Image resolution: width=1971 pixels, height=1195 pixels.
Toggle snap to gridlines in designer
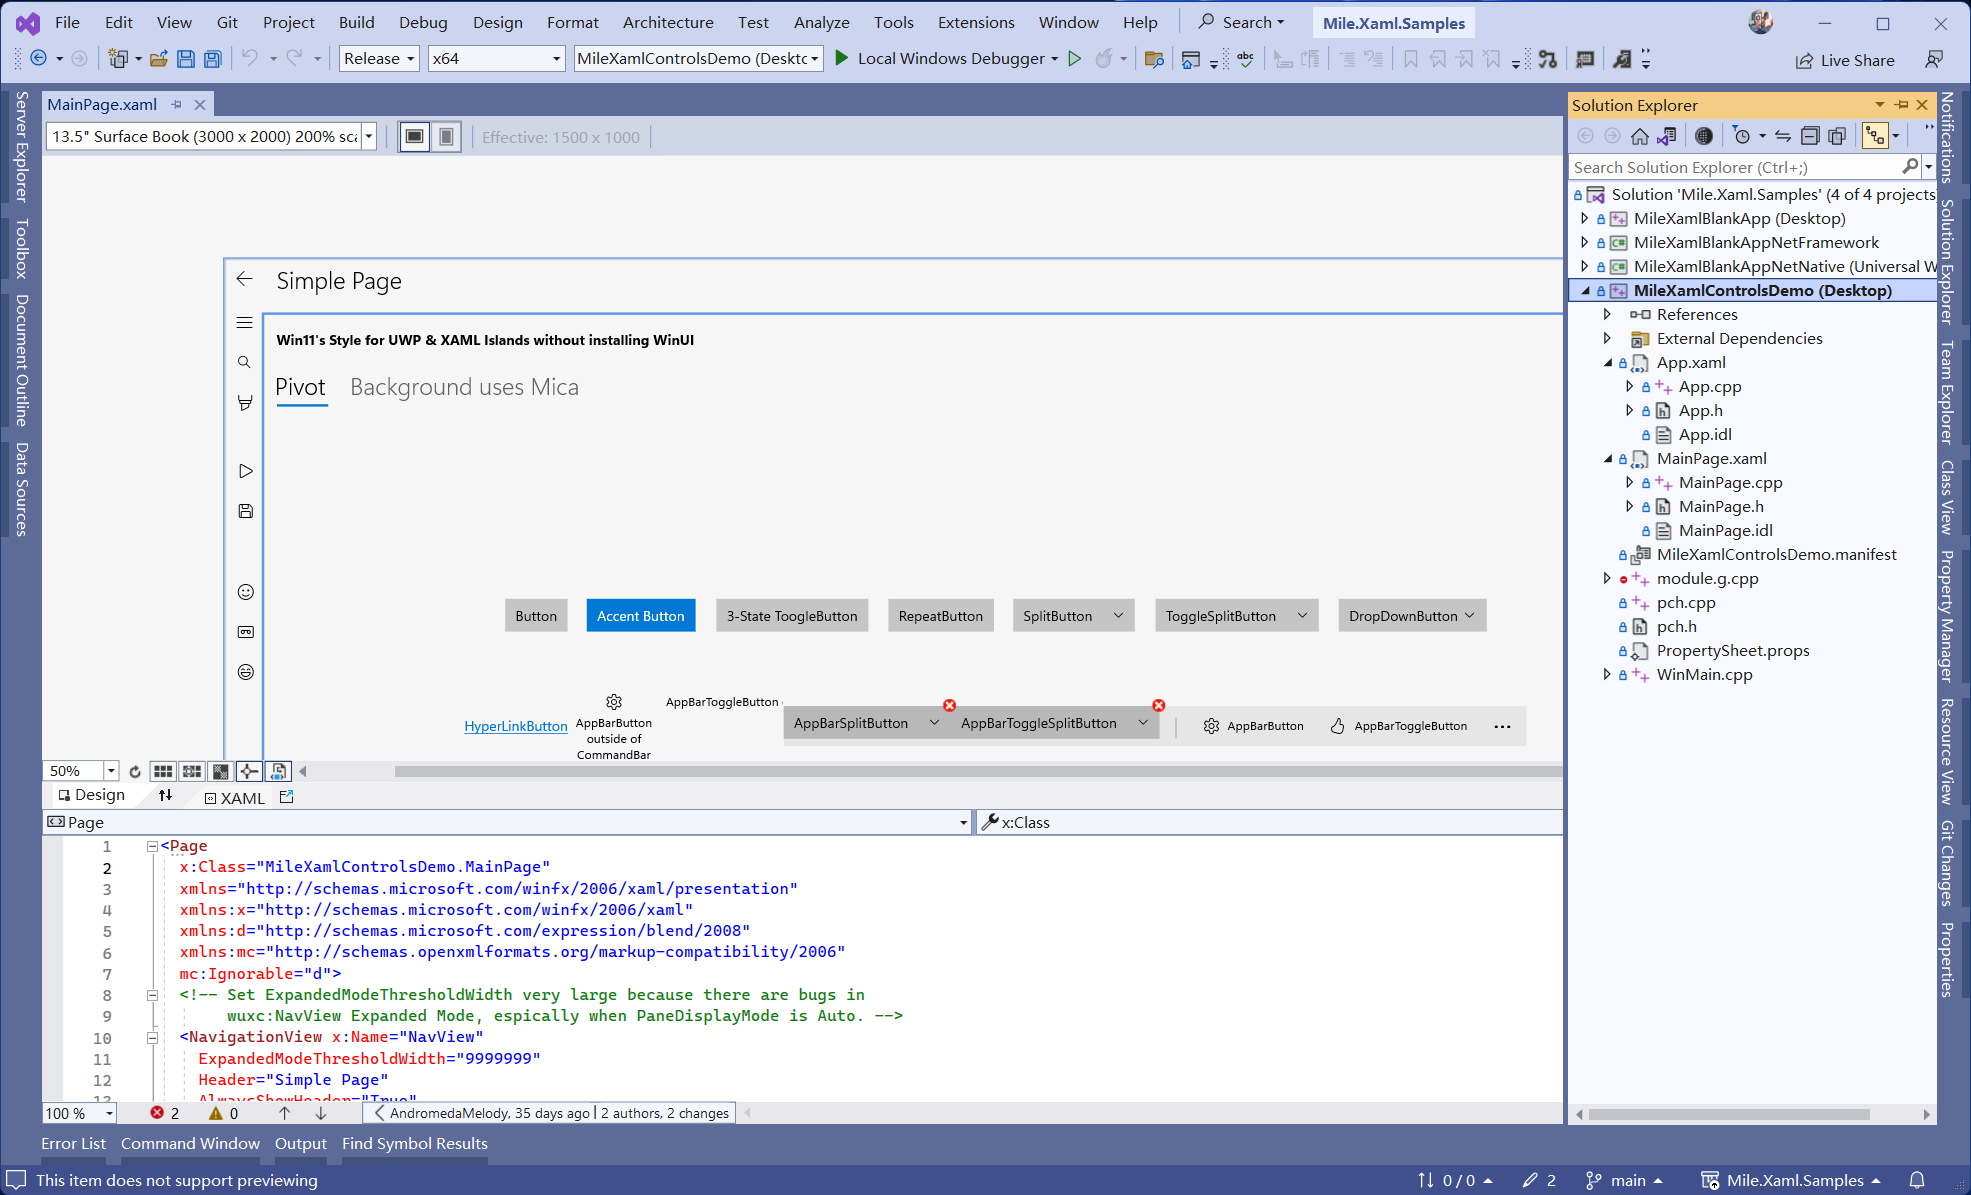tap(192, 771)
